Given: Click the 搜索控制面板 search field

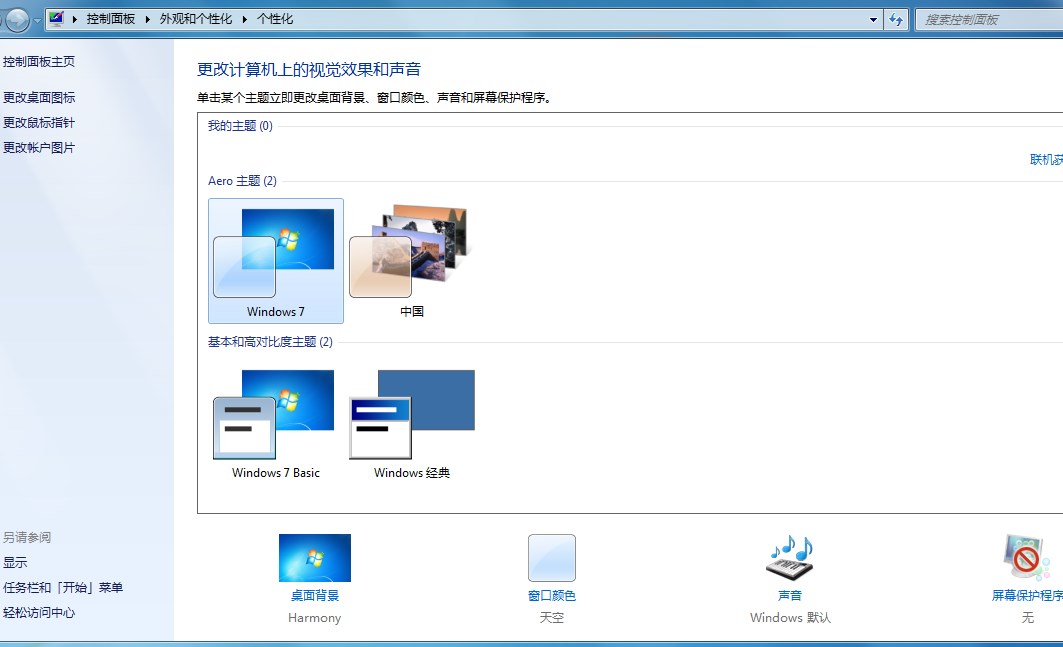Looking at the screenshot, I should click(x=990, y=20).
